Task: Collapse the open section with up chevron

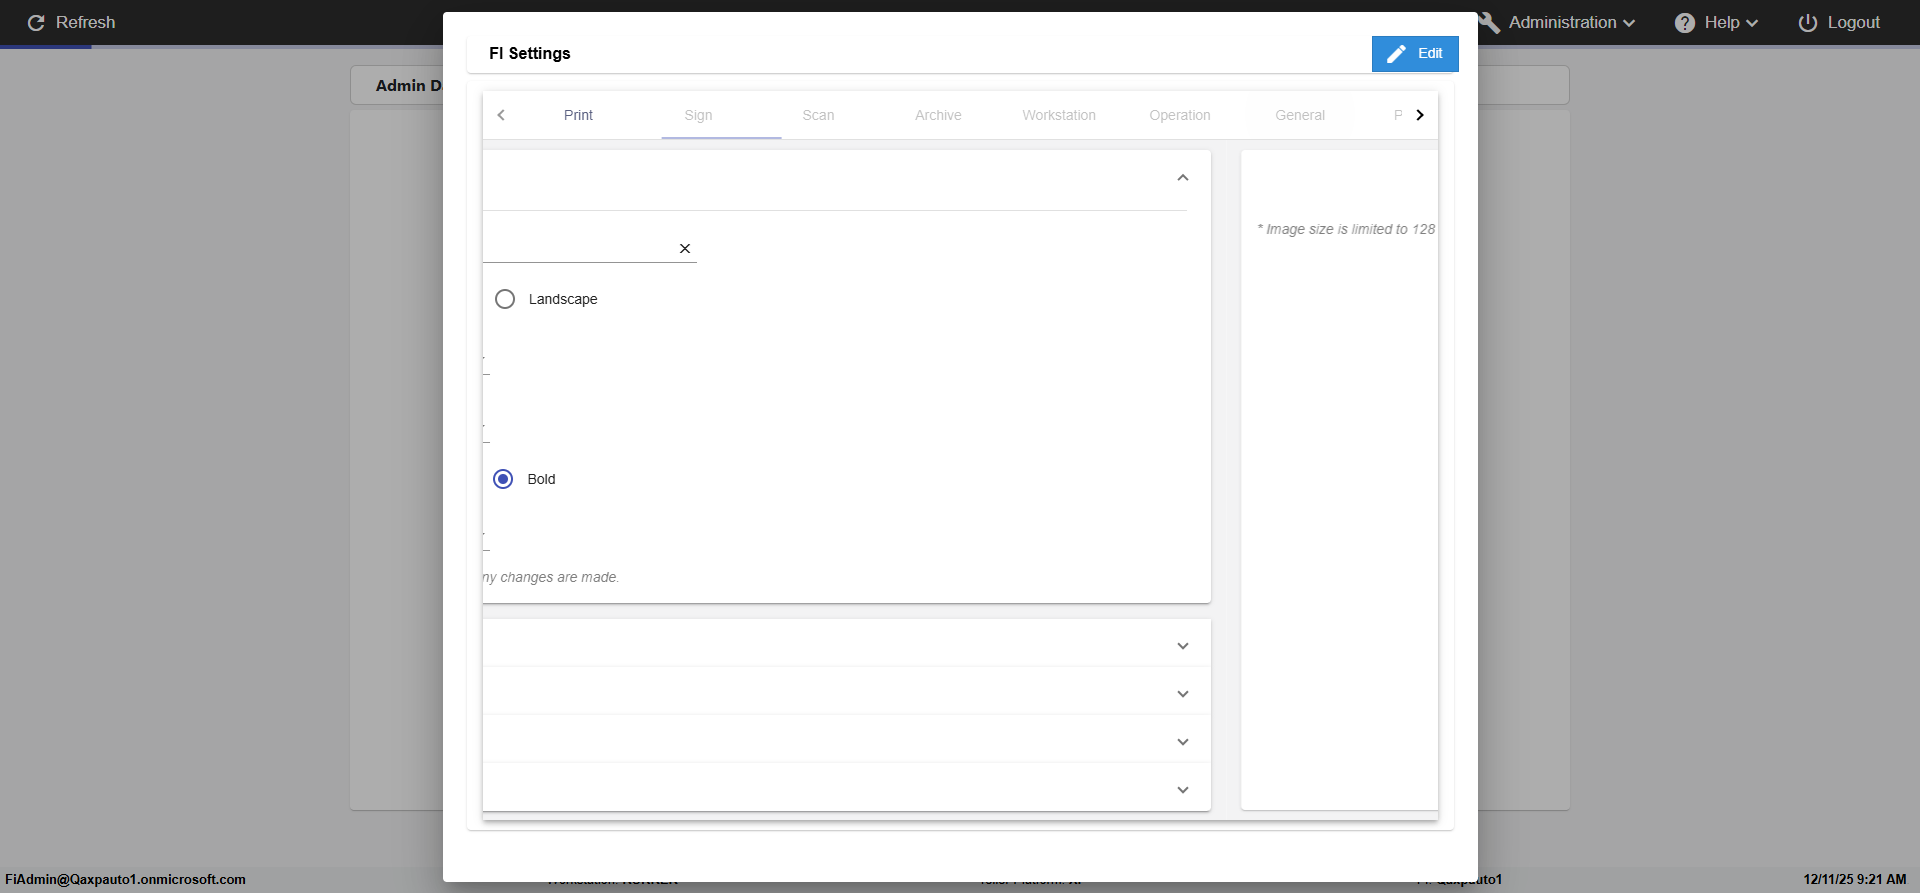Action: [1183, 178]
